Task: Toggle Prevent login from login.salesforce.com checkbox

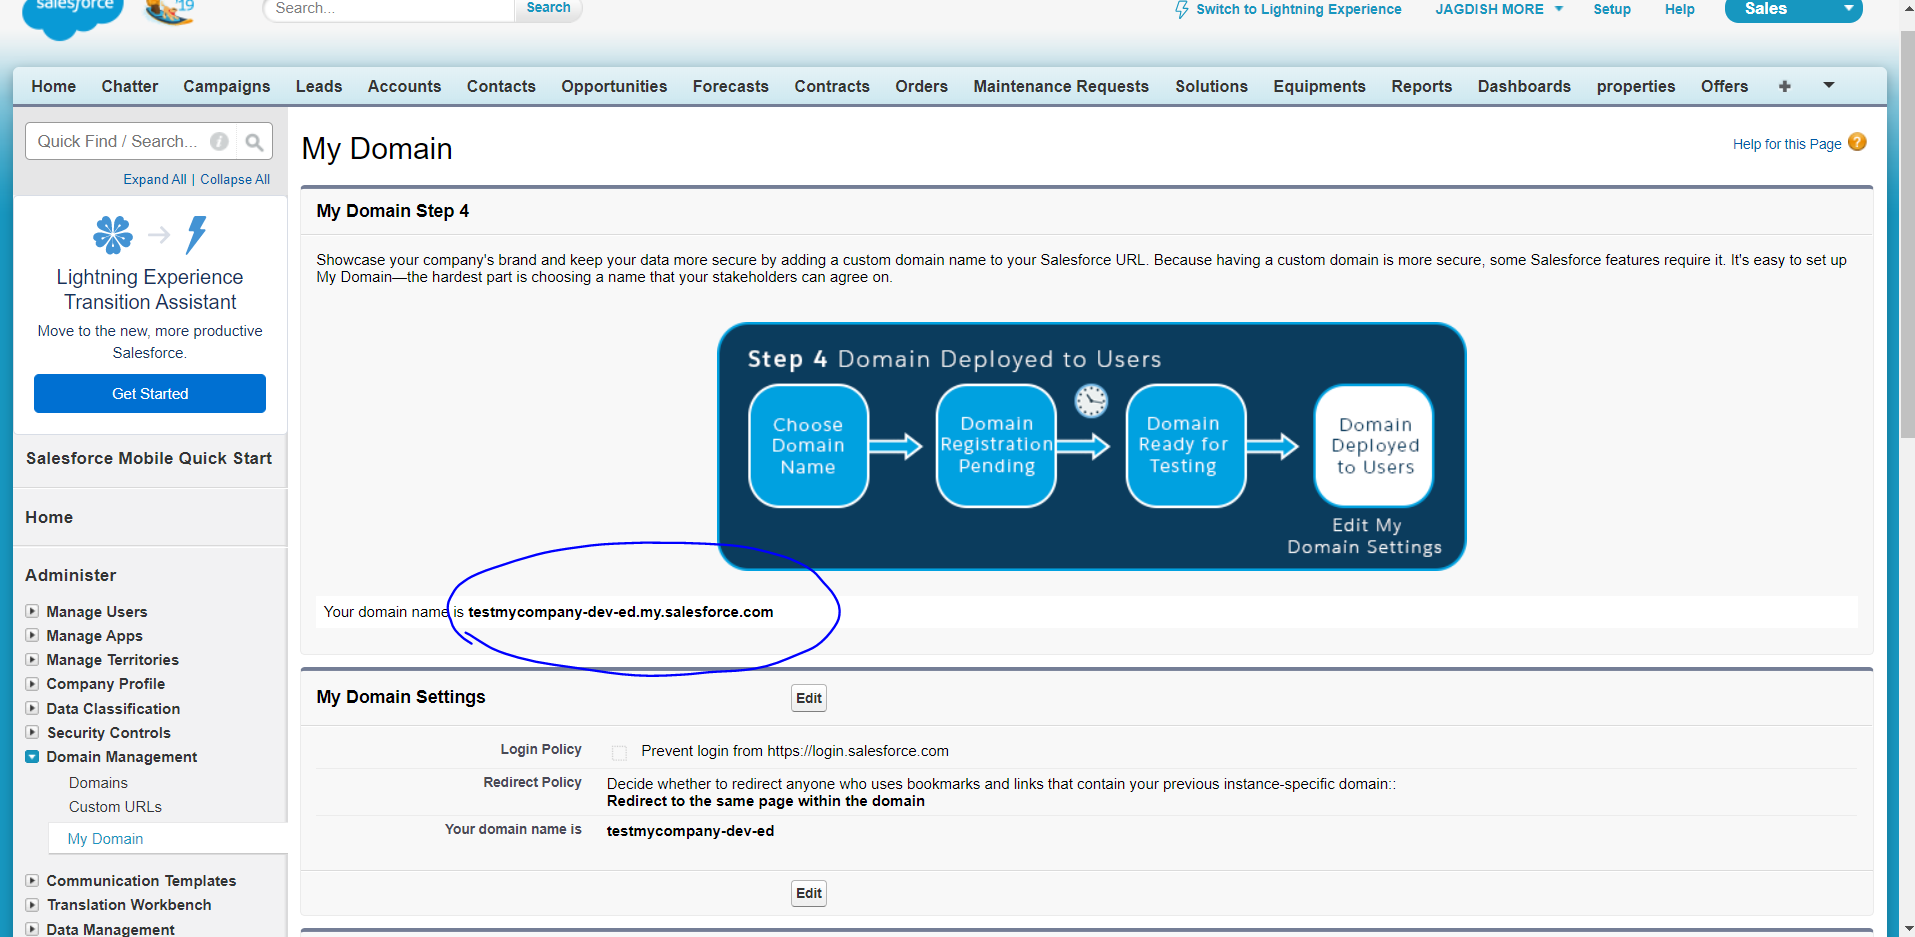Action: coord(620,752)
